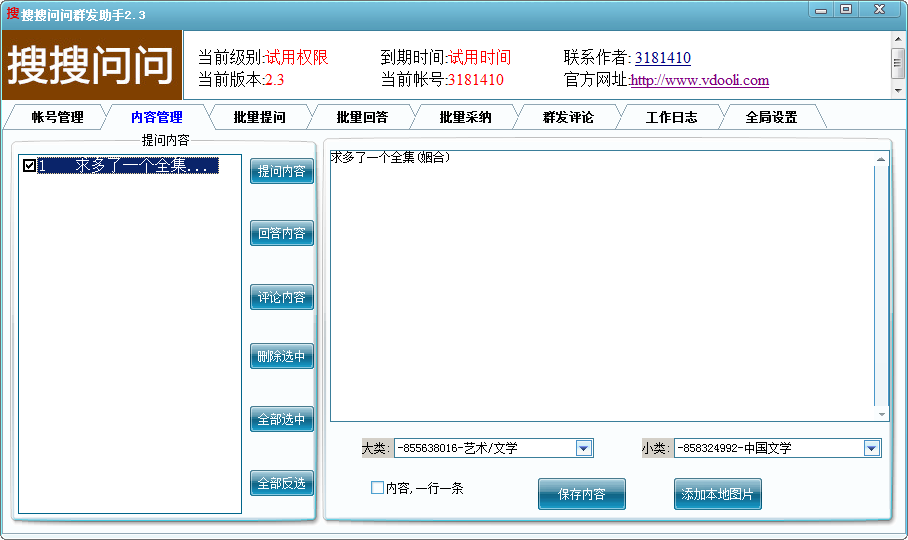Click inside the question content text area
The width and height of the screenshot is (908, 540).
(600, 290)
